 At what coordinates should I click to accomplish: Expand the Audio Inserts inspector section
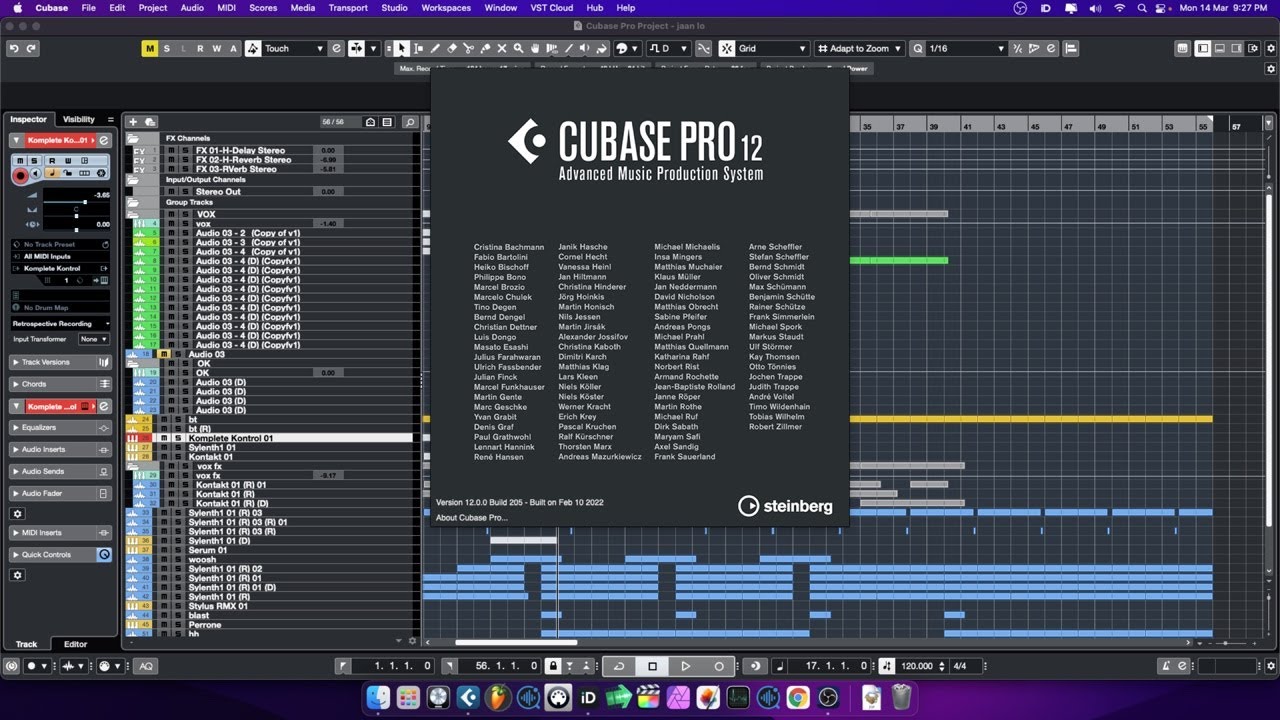61,449
